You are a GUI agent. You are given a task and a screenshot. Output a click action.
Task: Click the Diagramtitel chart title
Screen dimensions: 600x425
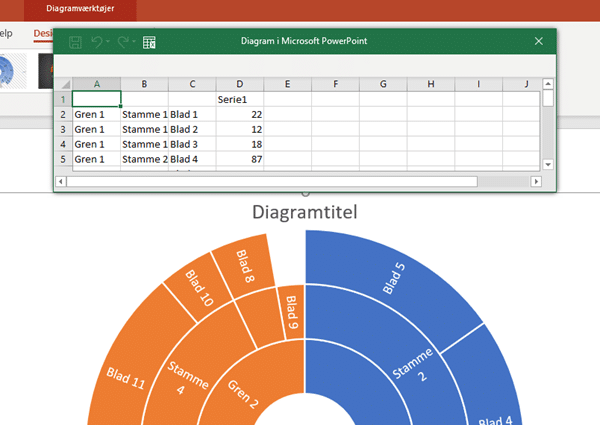click(304, 212)
